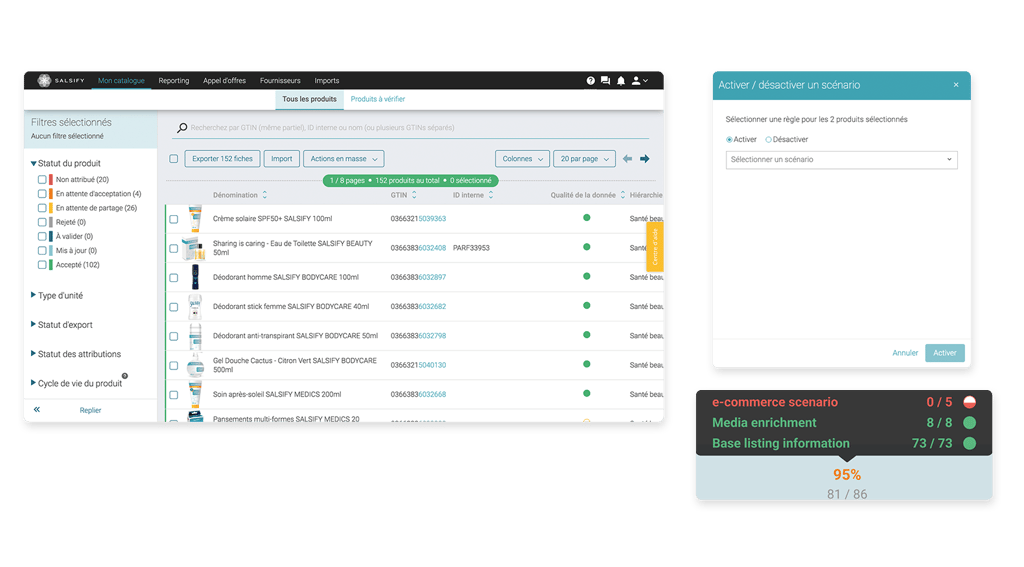The image size is (1024, 567).
Task: Open the chat messages icon
Action: [605, 80]
